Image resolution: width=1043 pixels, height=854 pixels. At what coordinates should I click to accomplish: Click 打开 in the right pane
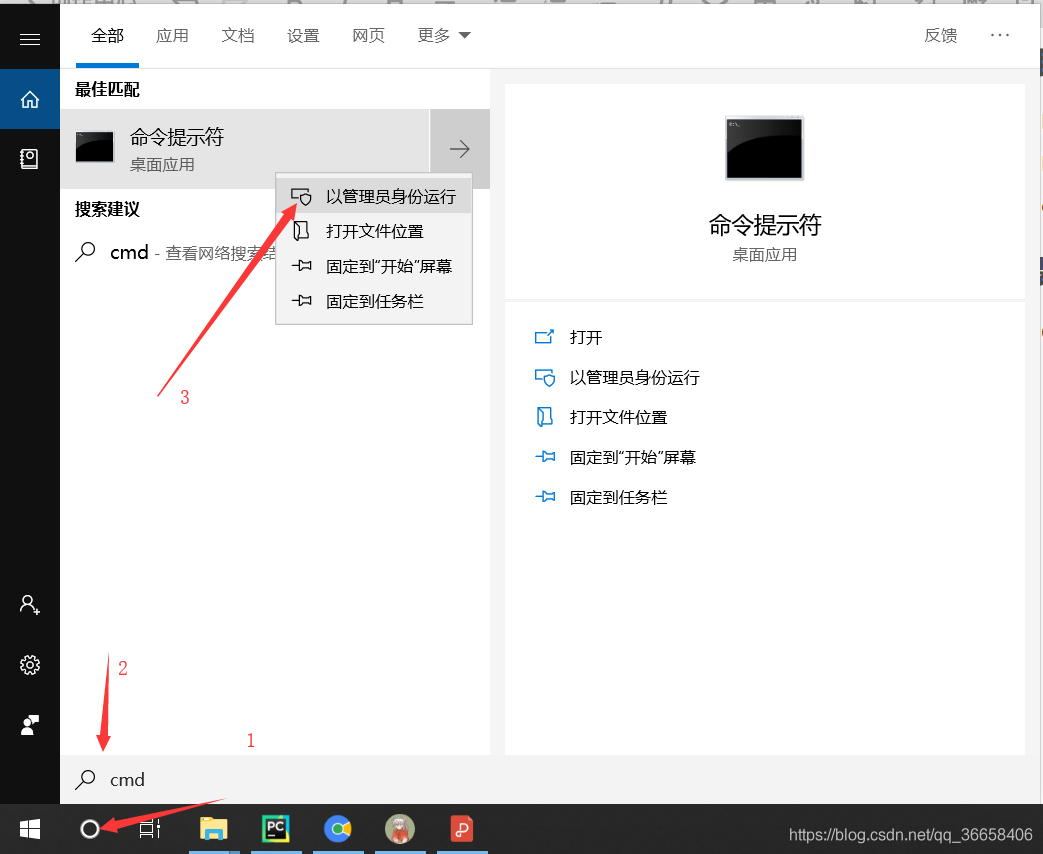[586, 338]
